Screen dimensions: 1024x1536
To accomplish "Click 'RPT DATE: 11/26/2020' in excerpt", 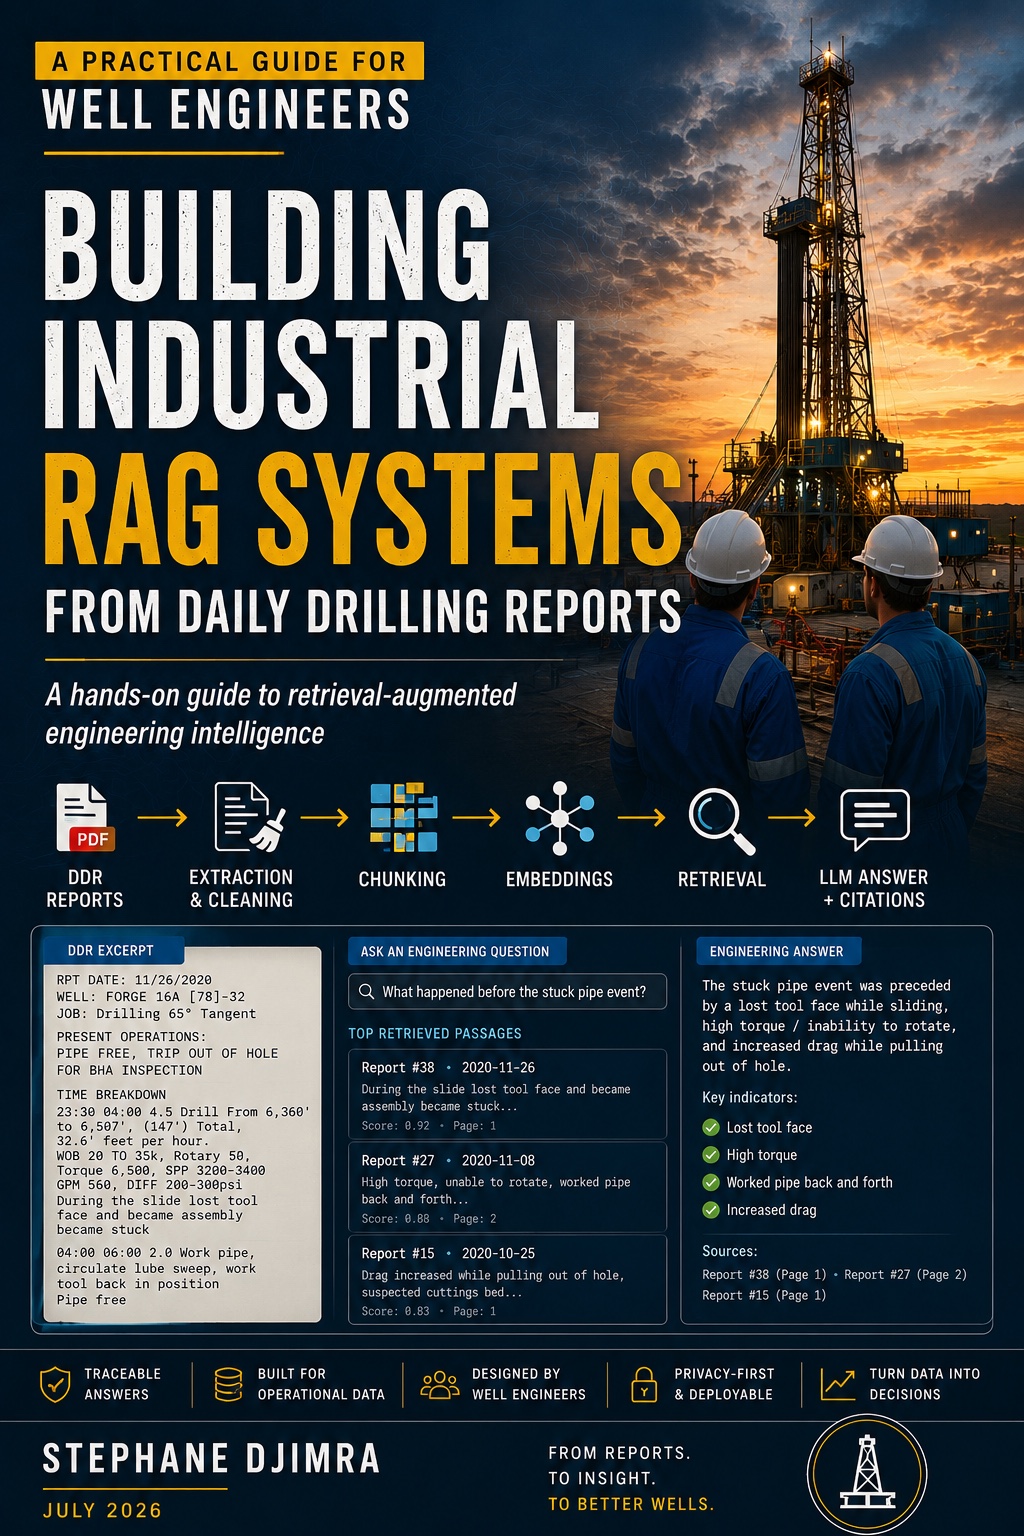I will point(134,980).
